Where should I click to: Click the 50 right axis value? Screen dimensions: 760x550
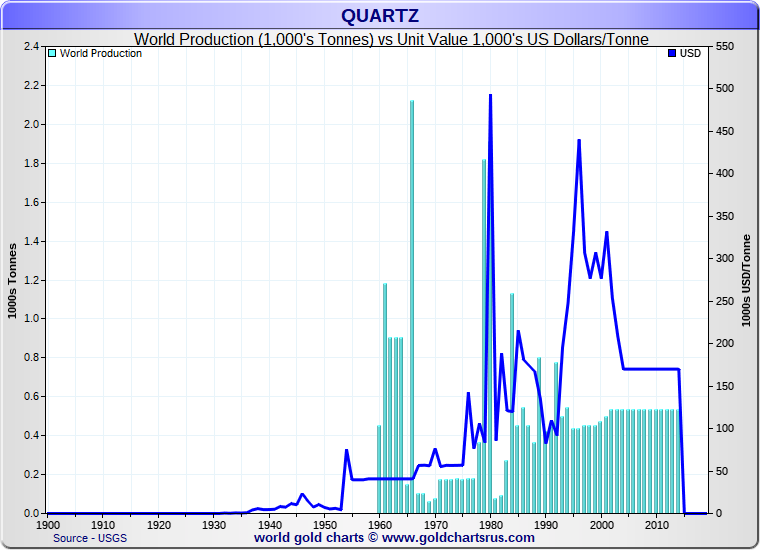722,471
